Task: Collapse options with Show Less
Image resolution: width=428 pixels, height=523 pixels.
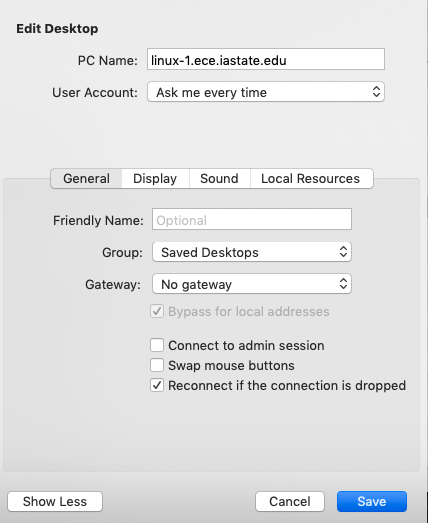Action: click(55, 501)
